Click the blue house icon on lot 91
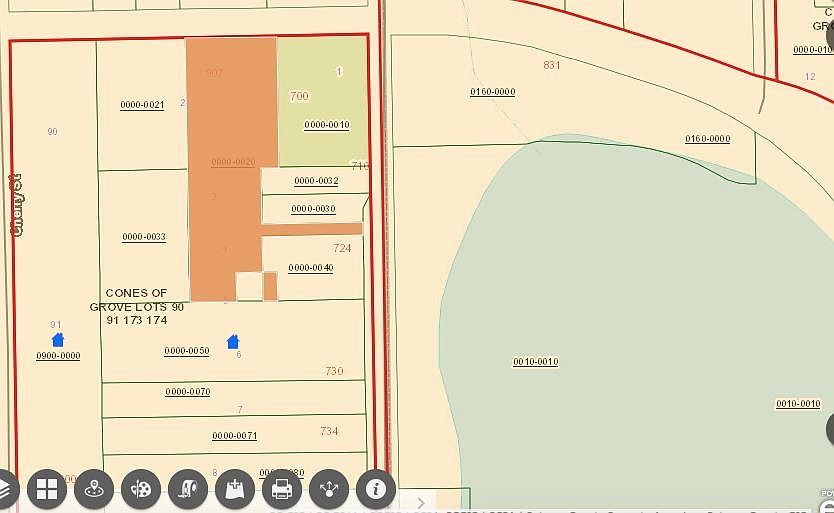 click(x=57, y=340)
